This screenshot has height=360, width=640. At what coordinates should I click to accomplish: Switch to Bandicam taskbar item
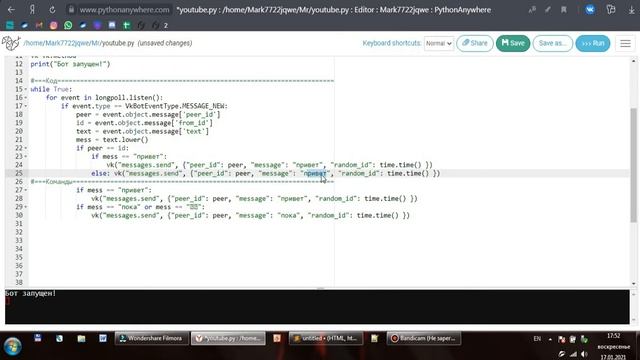pos(424,338)
